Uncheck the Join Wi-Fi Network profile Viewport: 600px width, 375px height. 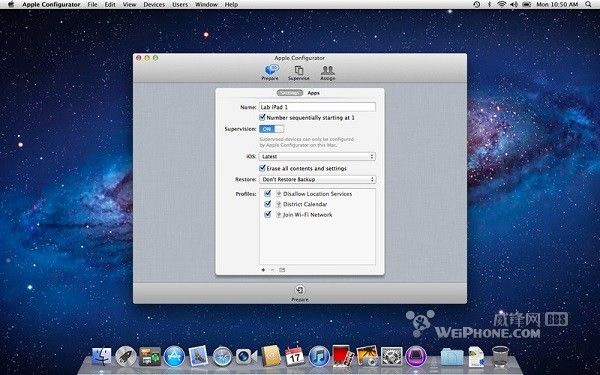(268, 215)
